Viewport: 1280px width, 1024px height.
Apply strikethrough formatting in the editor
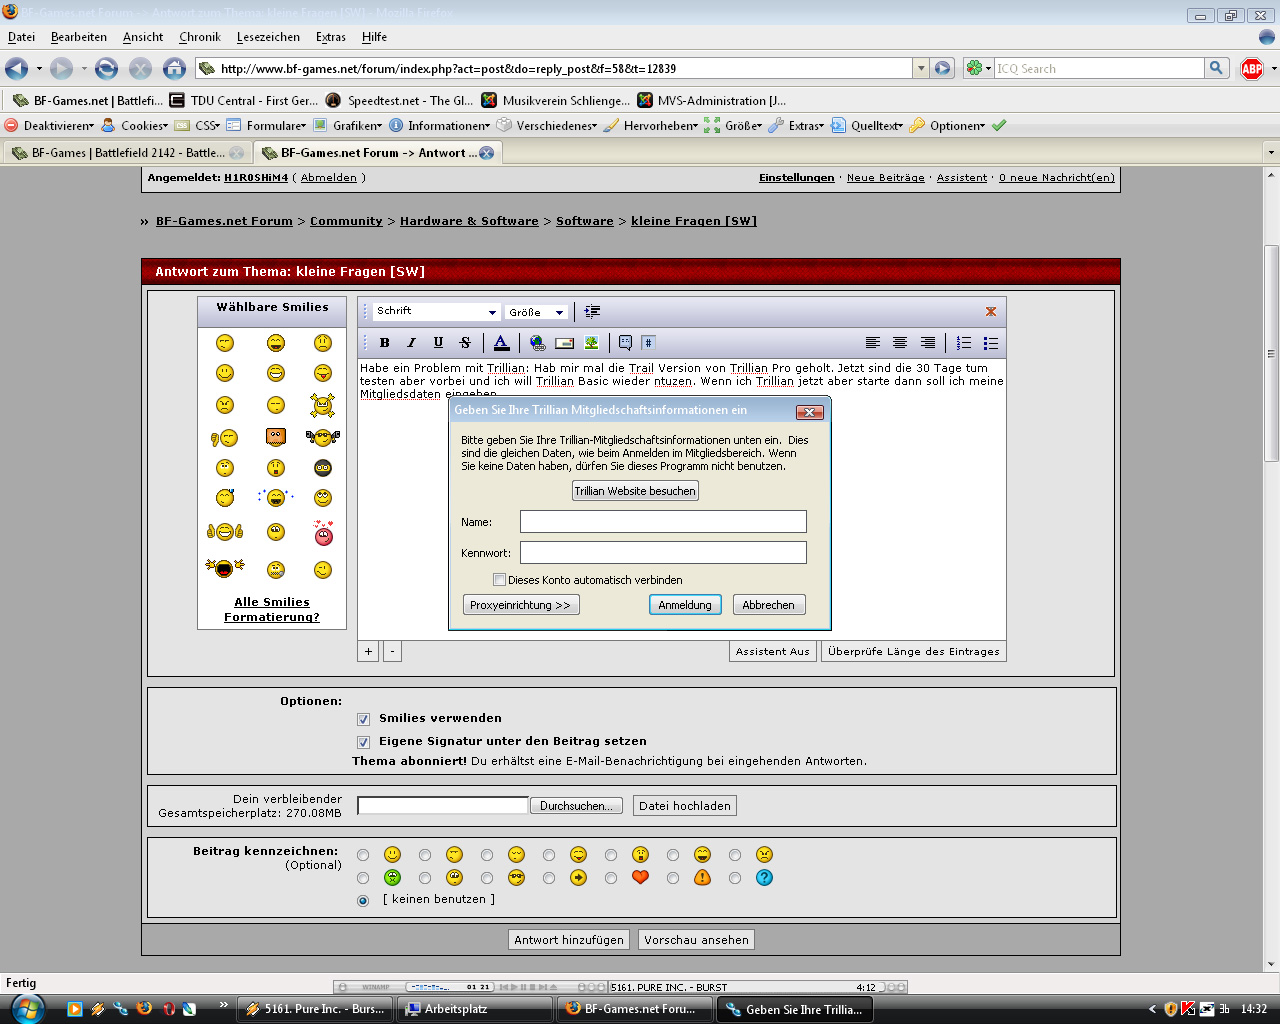(465, 343)
